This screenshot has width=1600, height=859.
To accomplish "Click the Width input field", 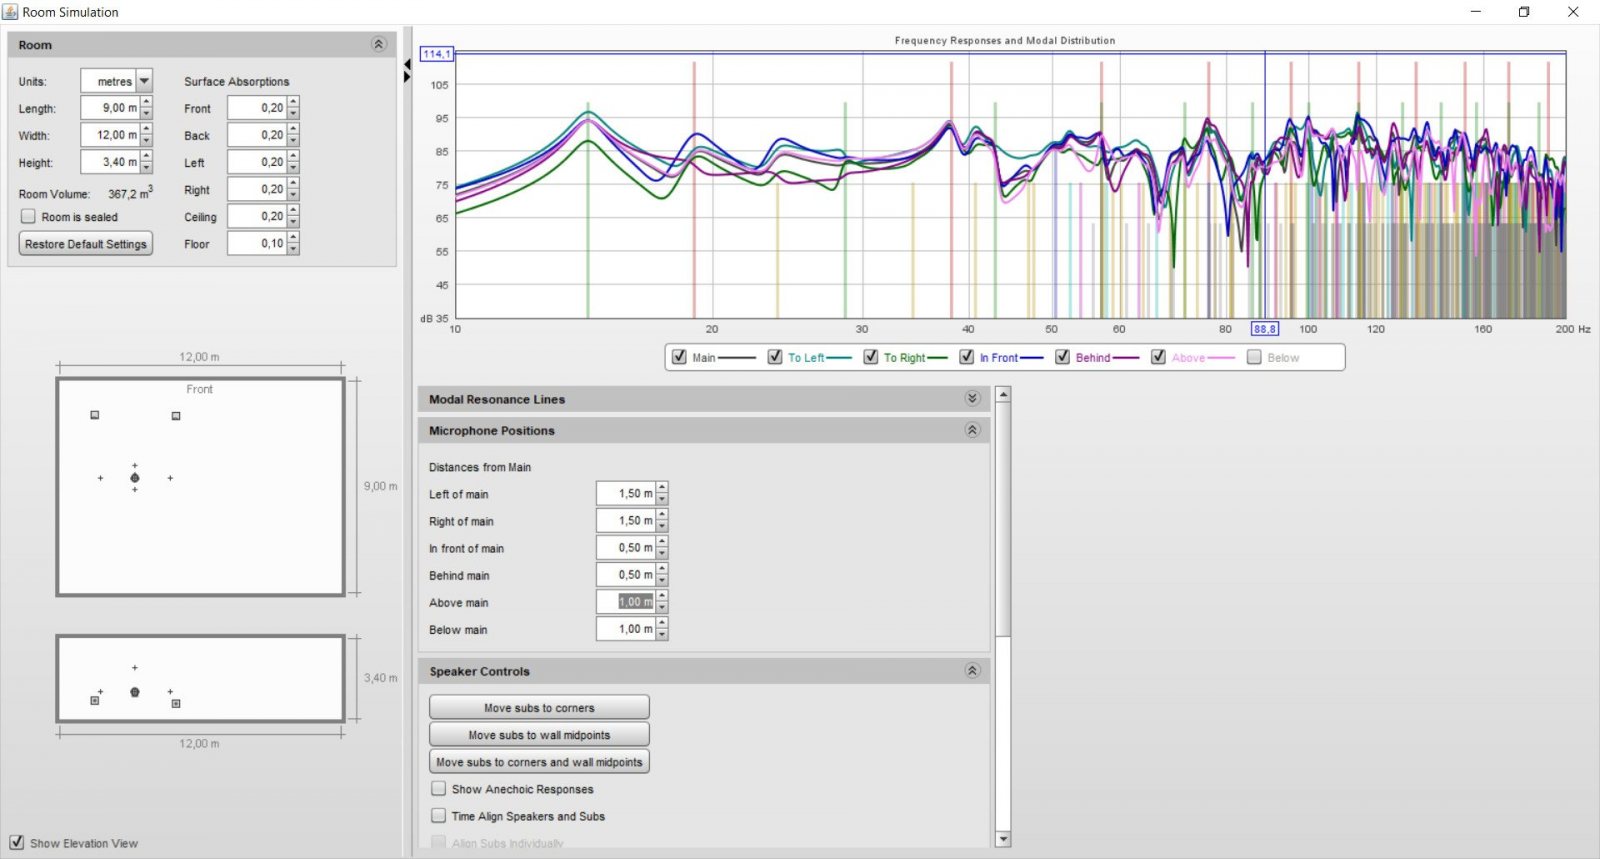I will point(110,135).
